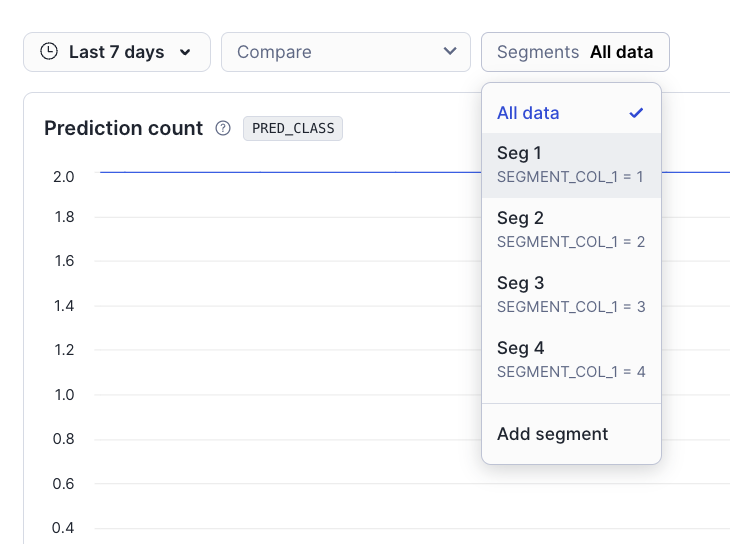Click the help icon beside Prediction count
Image resolution: width=730 pixels, height=544 pixels.
pyautogui.click(x=223, y=128)
